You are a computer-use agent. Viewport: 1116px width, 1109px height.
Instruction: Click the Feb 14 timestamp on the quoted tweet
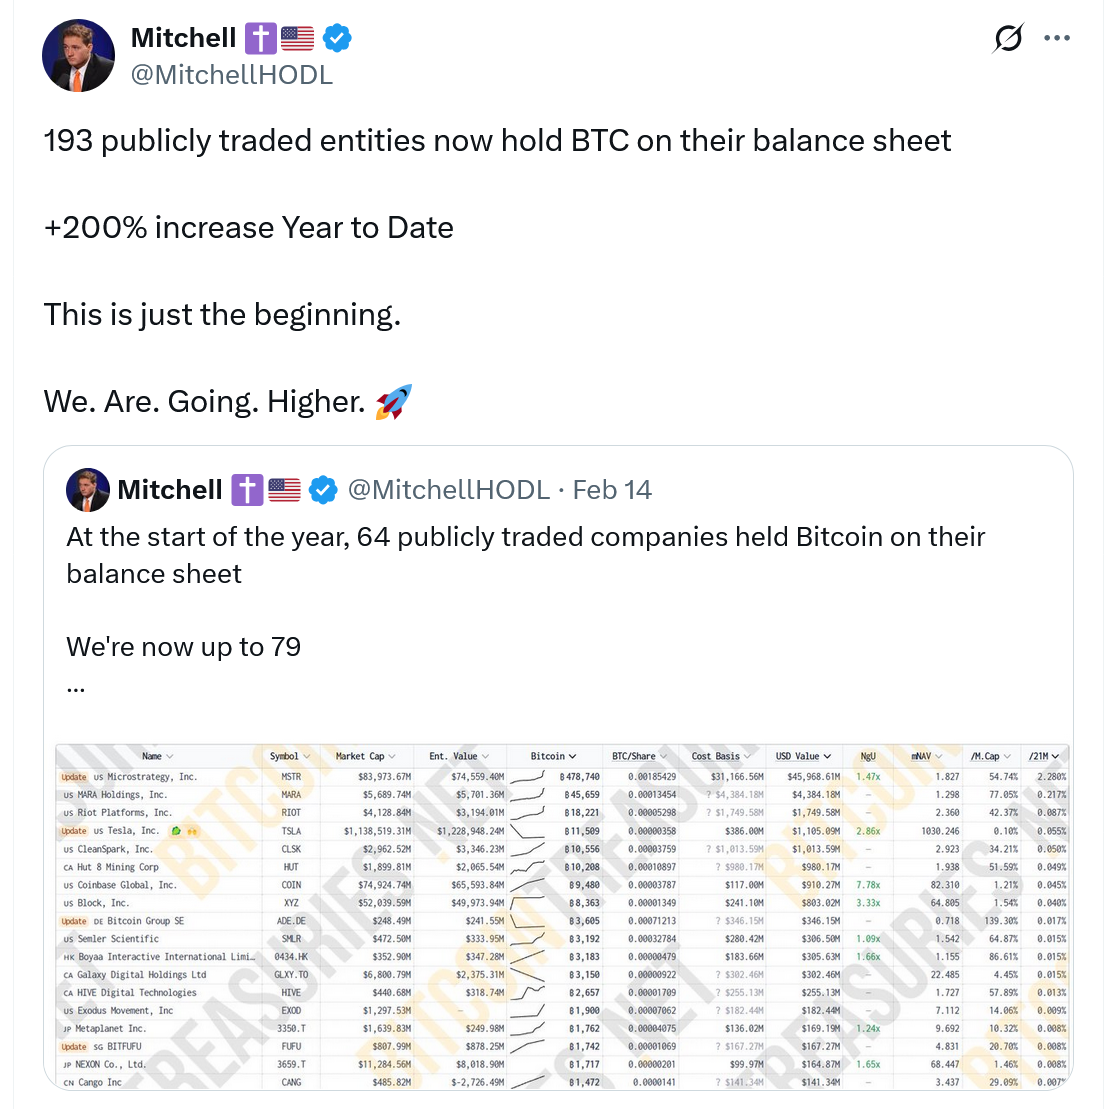(x=612, y=490)
